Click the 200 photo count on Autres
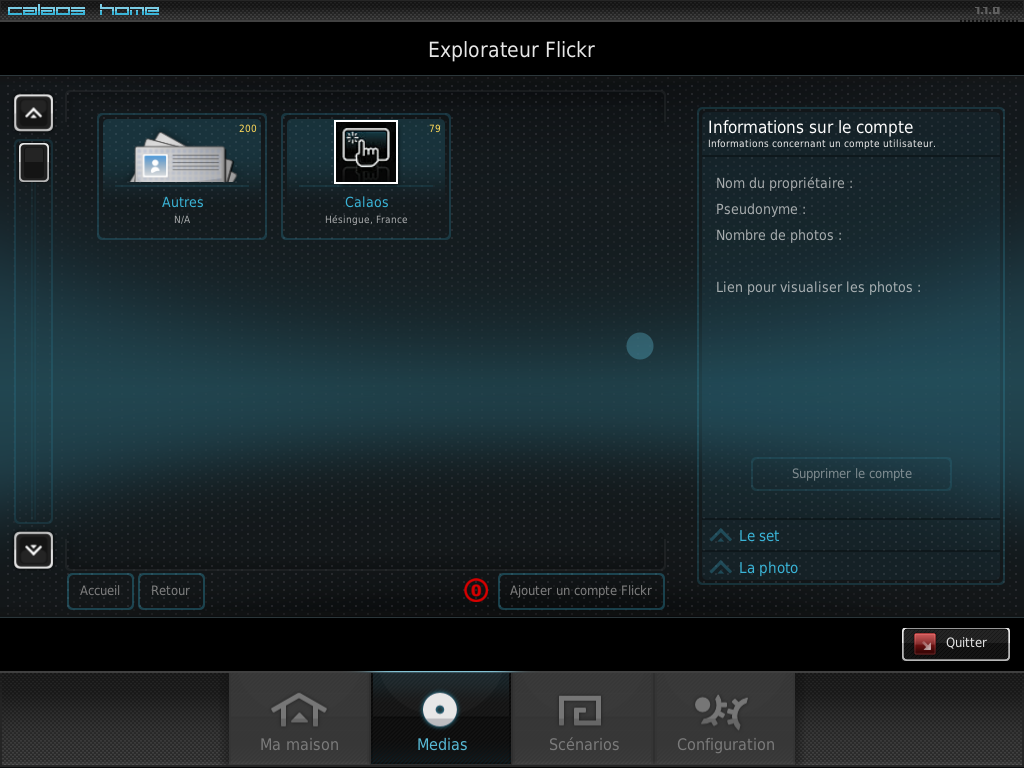The height and width of the screenshot is (768, 1024). click(x=248, y=129)
